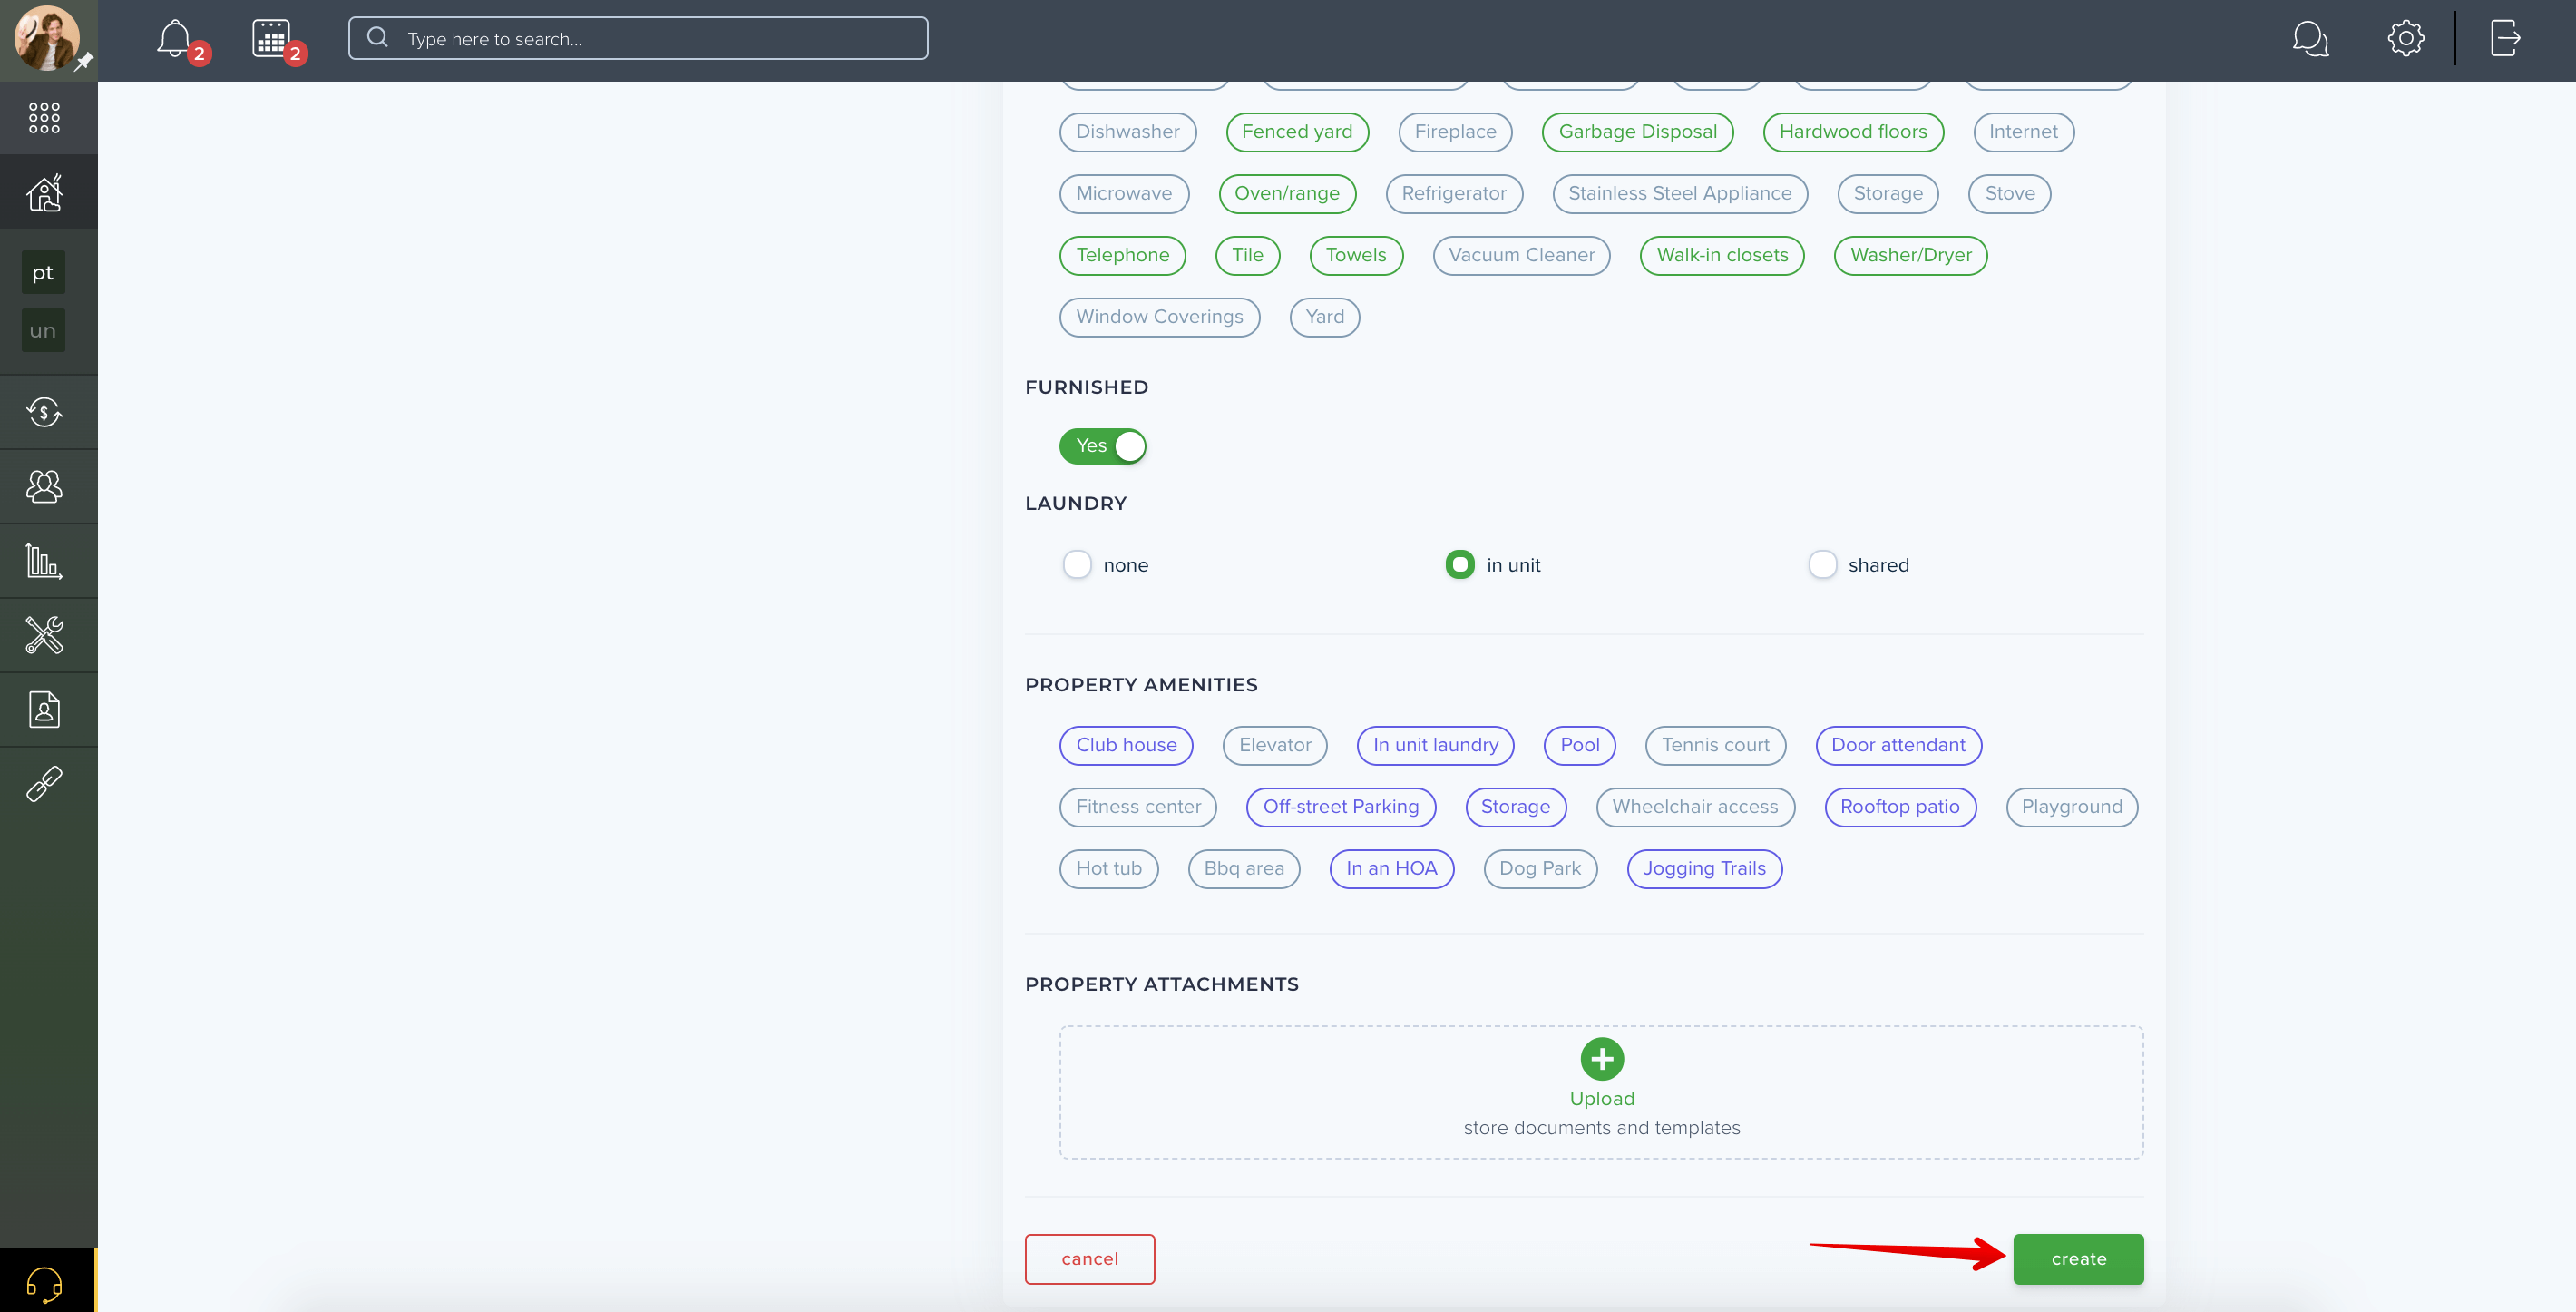Toggle the unit amenities Storage chip

1888,194
